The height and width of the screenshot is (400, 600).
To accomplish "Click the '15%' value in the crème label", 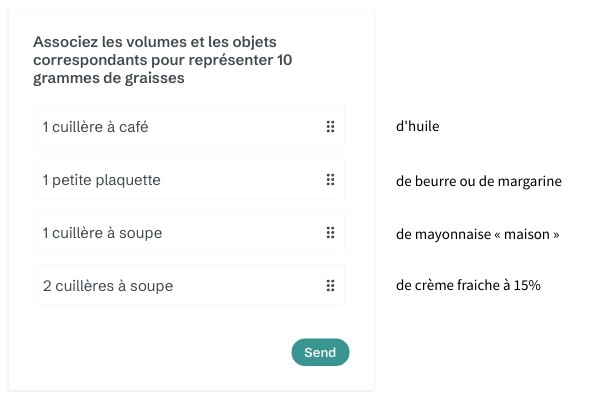I will coord(528,286).
